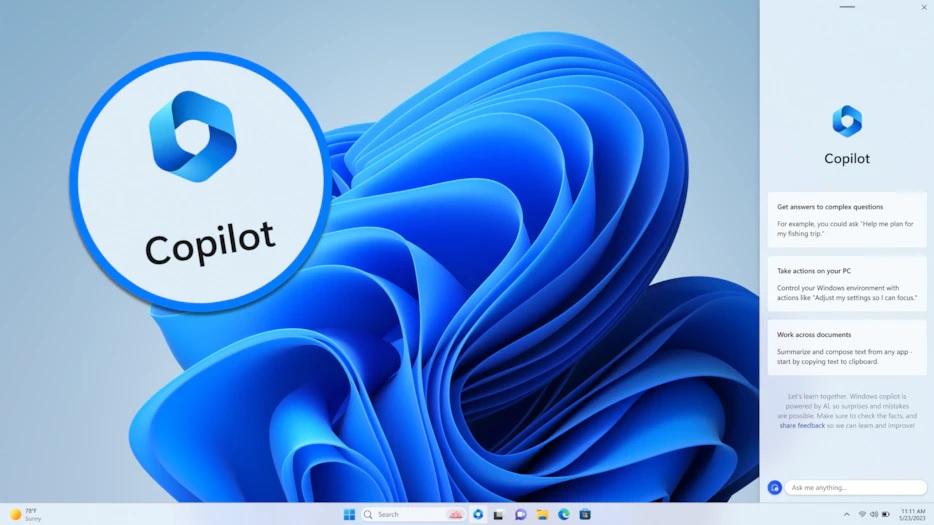Launch Microsoft Edge from the taskbar
This screenshot has width=934, height=525.
point(563,514)
